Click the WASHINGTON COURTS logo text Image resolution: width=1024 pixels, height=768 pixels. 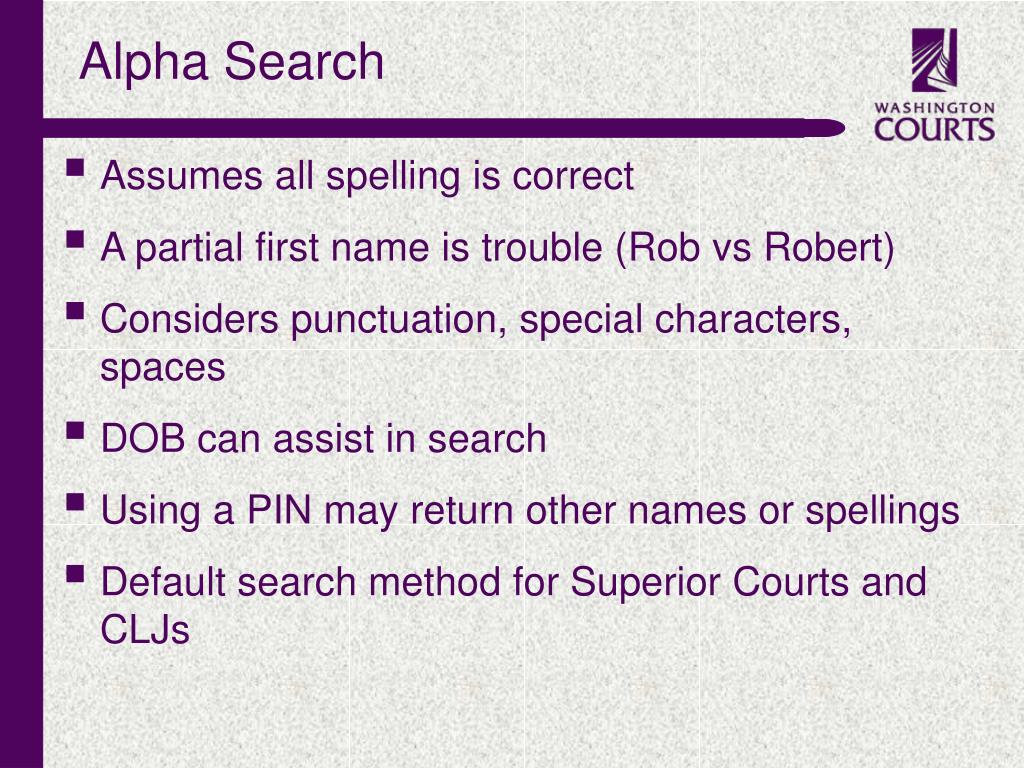click(934, 122)
